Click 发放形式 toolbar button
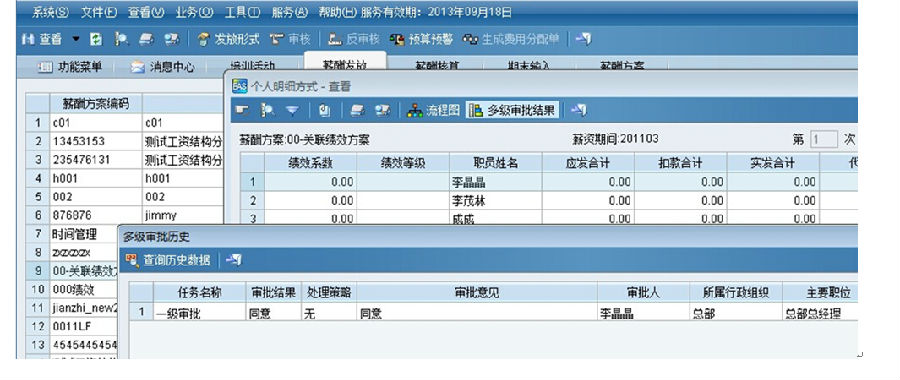This screenshot has height=380, width=900. (x=228, y=39)
